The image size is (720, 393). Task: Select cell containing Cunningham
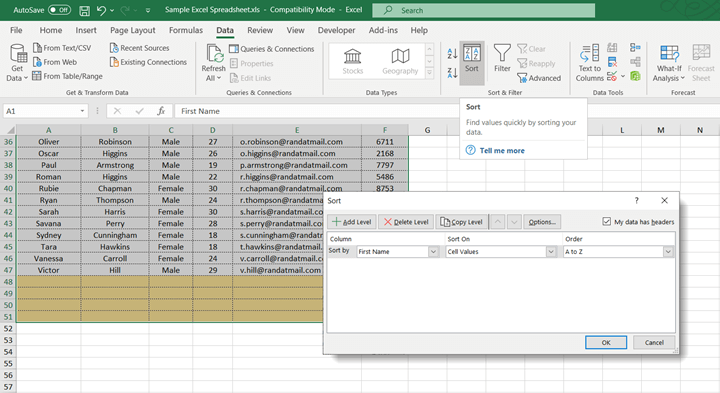(115, 235)
